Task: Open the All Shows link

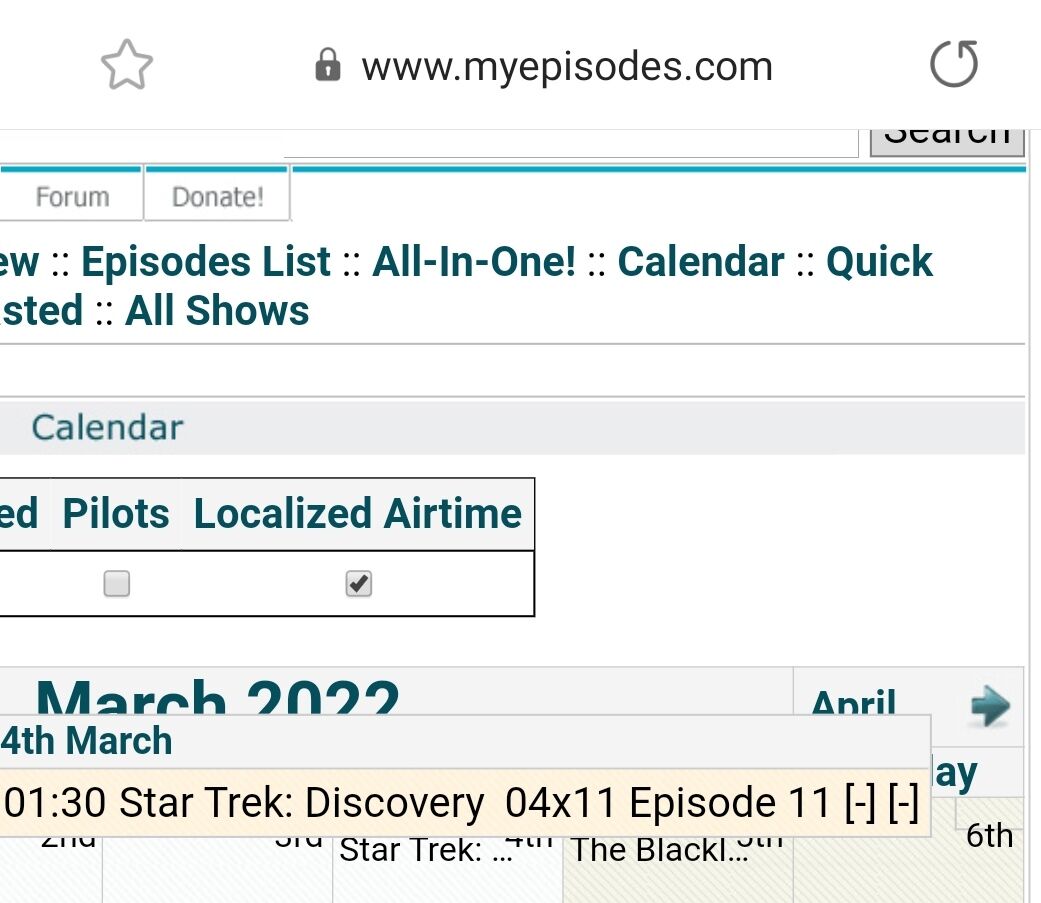Action: click(217, 311)
